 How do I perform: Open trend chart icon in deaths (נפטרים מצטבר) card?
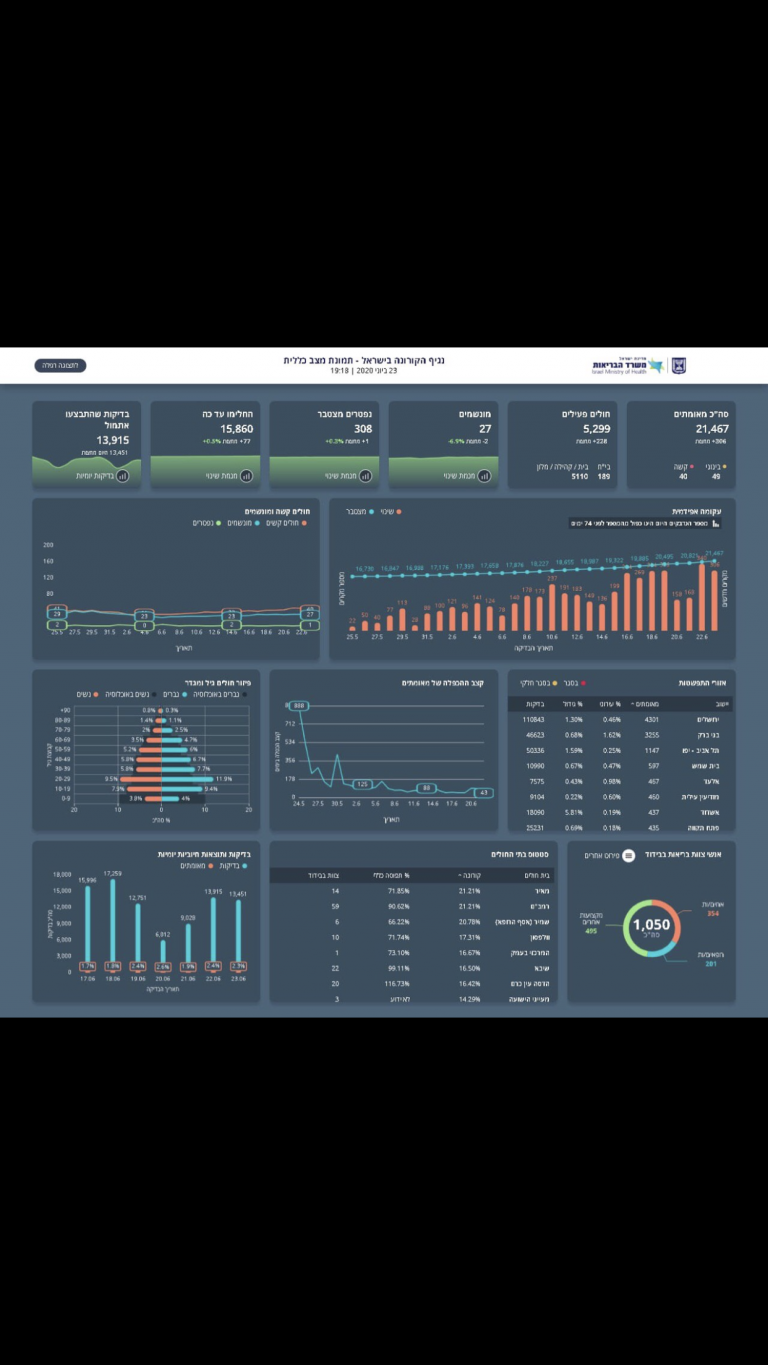[365, 476]
